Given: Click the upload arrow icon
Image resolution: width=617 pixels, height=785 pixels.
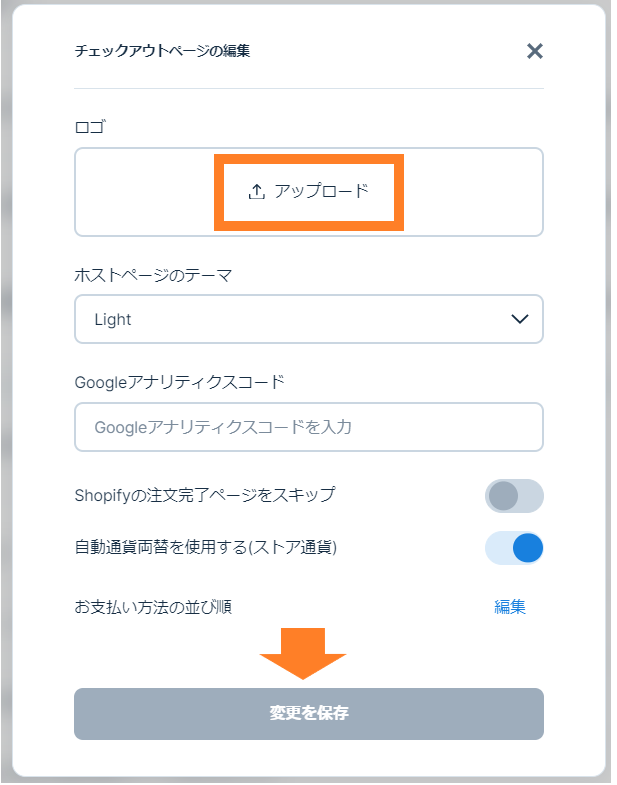Looking at the screenshot, I should 256,191.
